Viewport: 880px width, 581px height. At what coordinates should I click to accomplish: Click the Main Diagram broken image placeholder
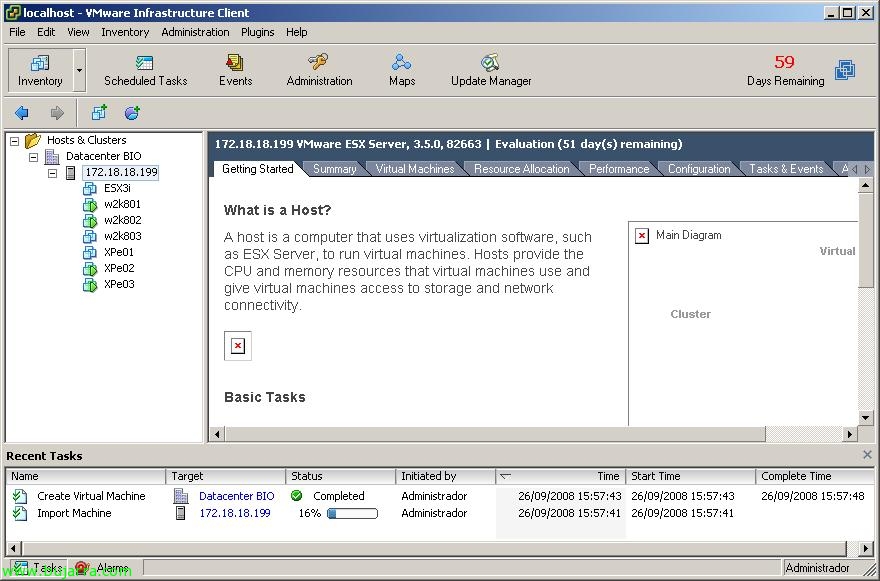point(642,236)
